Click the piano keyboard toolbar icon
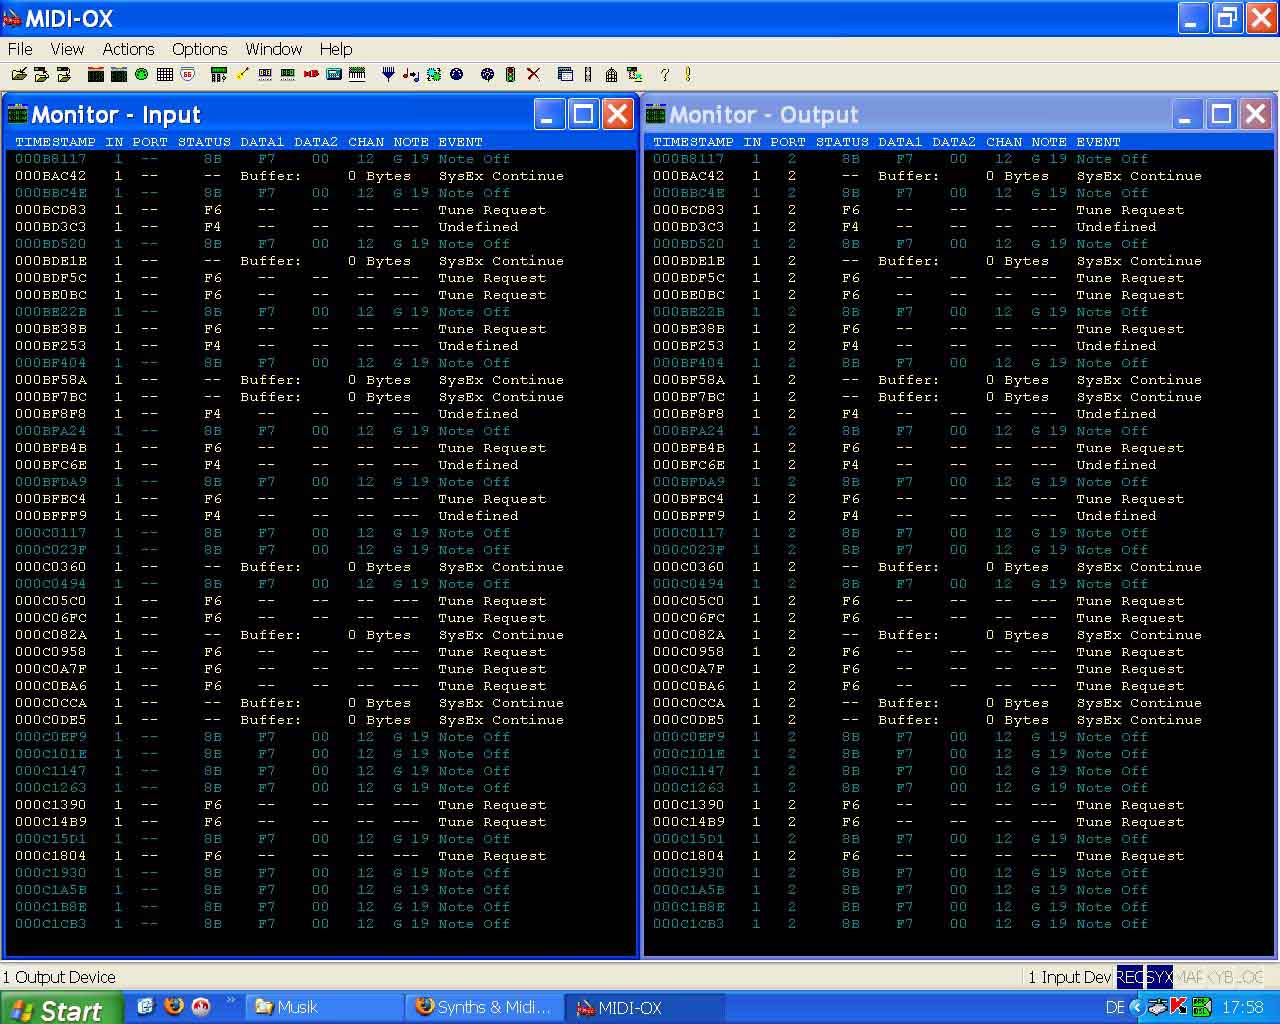Viewport: 1280px width, 1024px height. [357, 74]
